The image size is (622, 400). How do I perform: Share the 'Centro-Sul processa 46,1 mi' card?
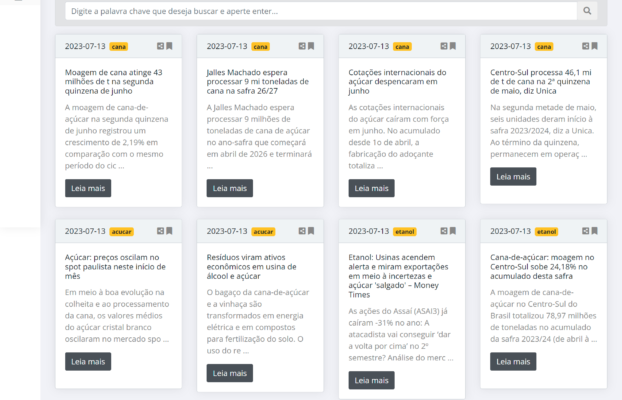(x=586, y=46)
